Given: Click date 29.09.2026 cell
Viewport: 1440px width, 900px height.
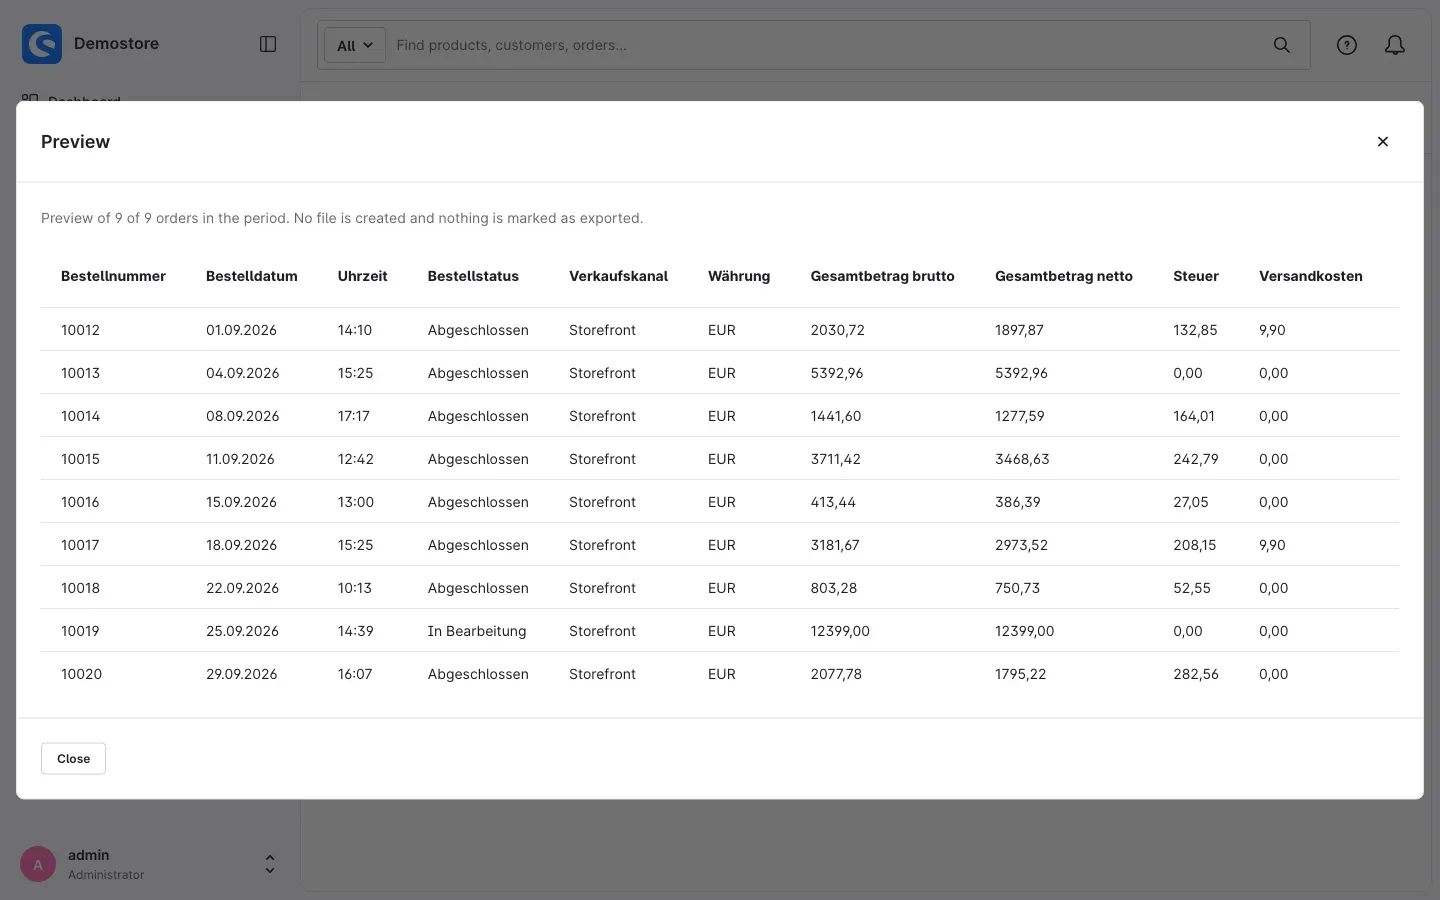Looking at the screenshot, I should click(242, 674).
